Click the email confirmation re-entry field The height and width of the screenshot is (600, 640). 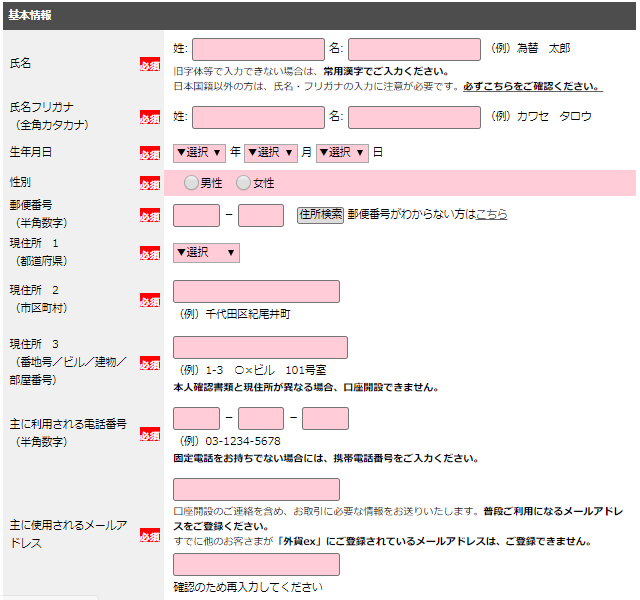(256, 564)
